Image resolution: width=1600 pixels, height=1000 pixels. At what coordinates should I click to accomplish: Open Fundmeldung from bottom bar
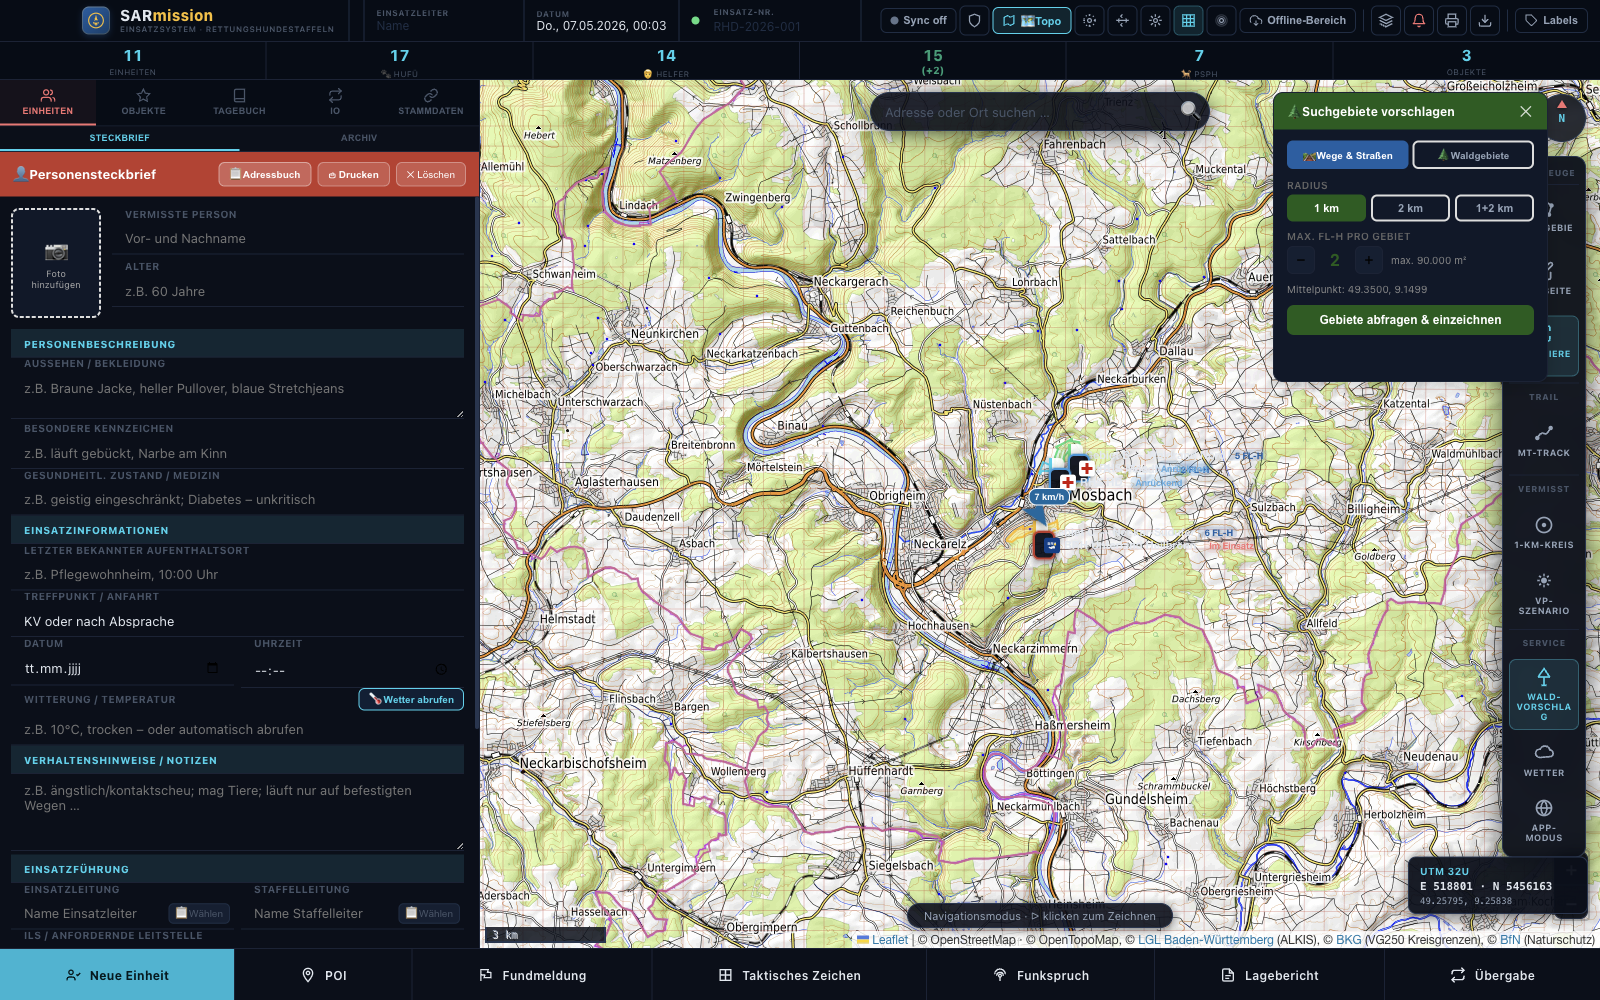[532, 975]
